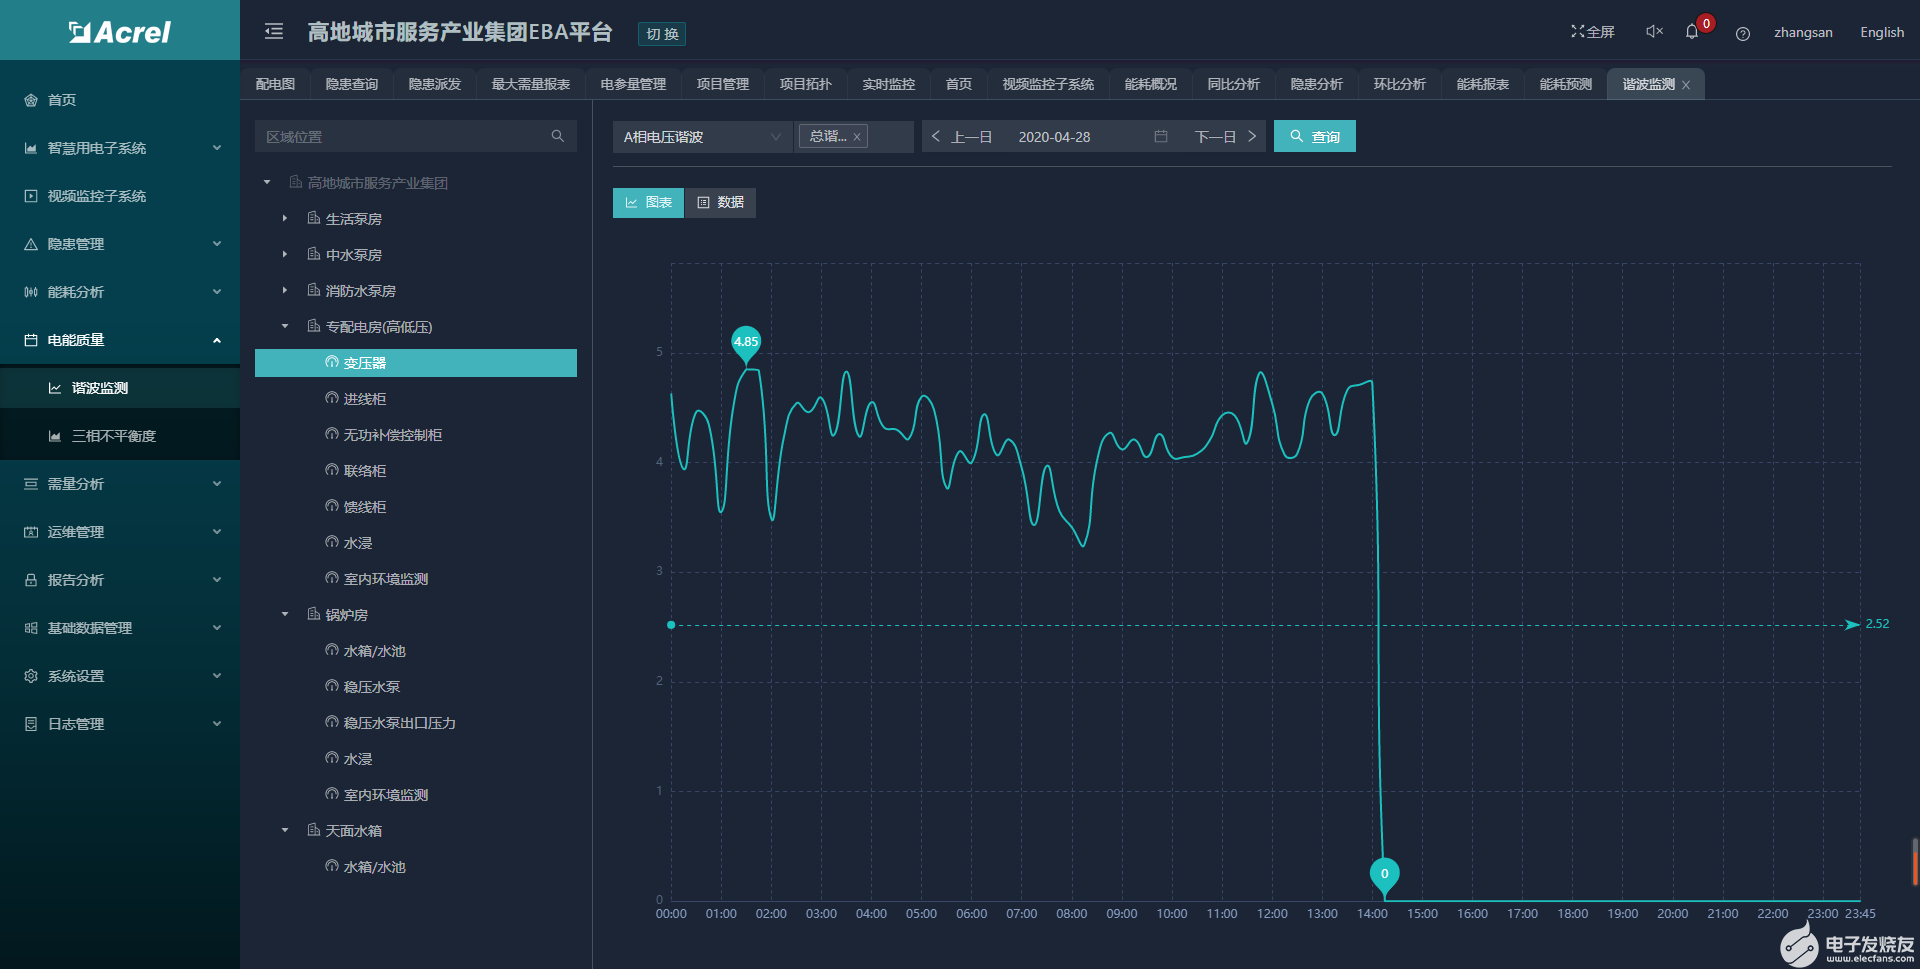Open zhangsan user menu
Image resolution: width=1920 pixels, height=969 pixels.
(1803, 33)
